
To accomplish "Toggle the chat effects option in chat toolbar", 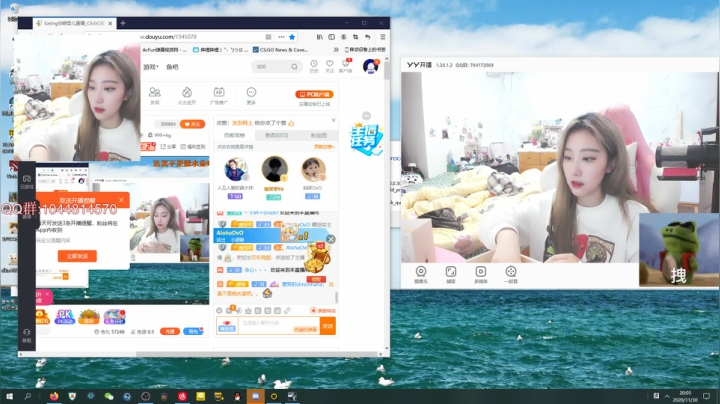I will 323,311.
